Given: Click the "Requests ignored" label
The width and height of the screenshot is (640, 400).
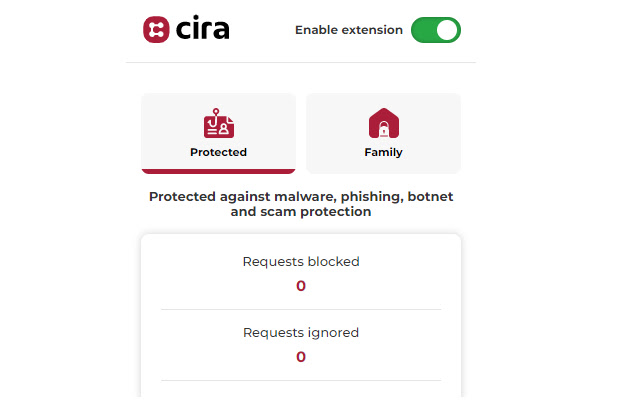Looking at the screenshot, I should pyautogui.click(x=301, y=332).
